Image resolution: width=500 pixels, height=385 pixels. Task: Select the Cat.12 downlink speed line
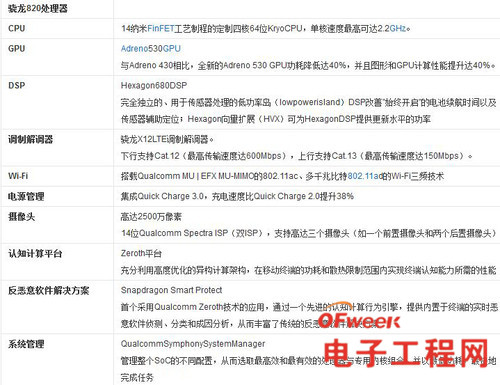[297, 156]
